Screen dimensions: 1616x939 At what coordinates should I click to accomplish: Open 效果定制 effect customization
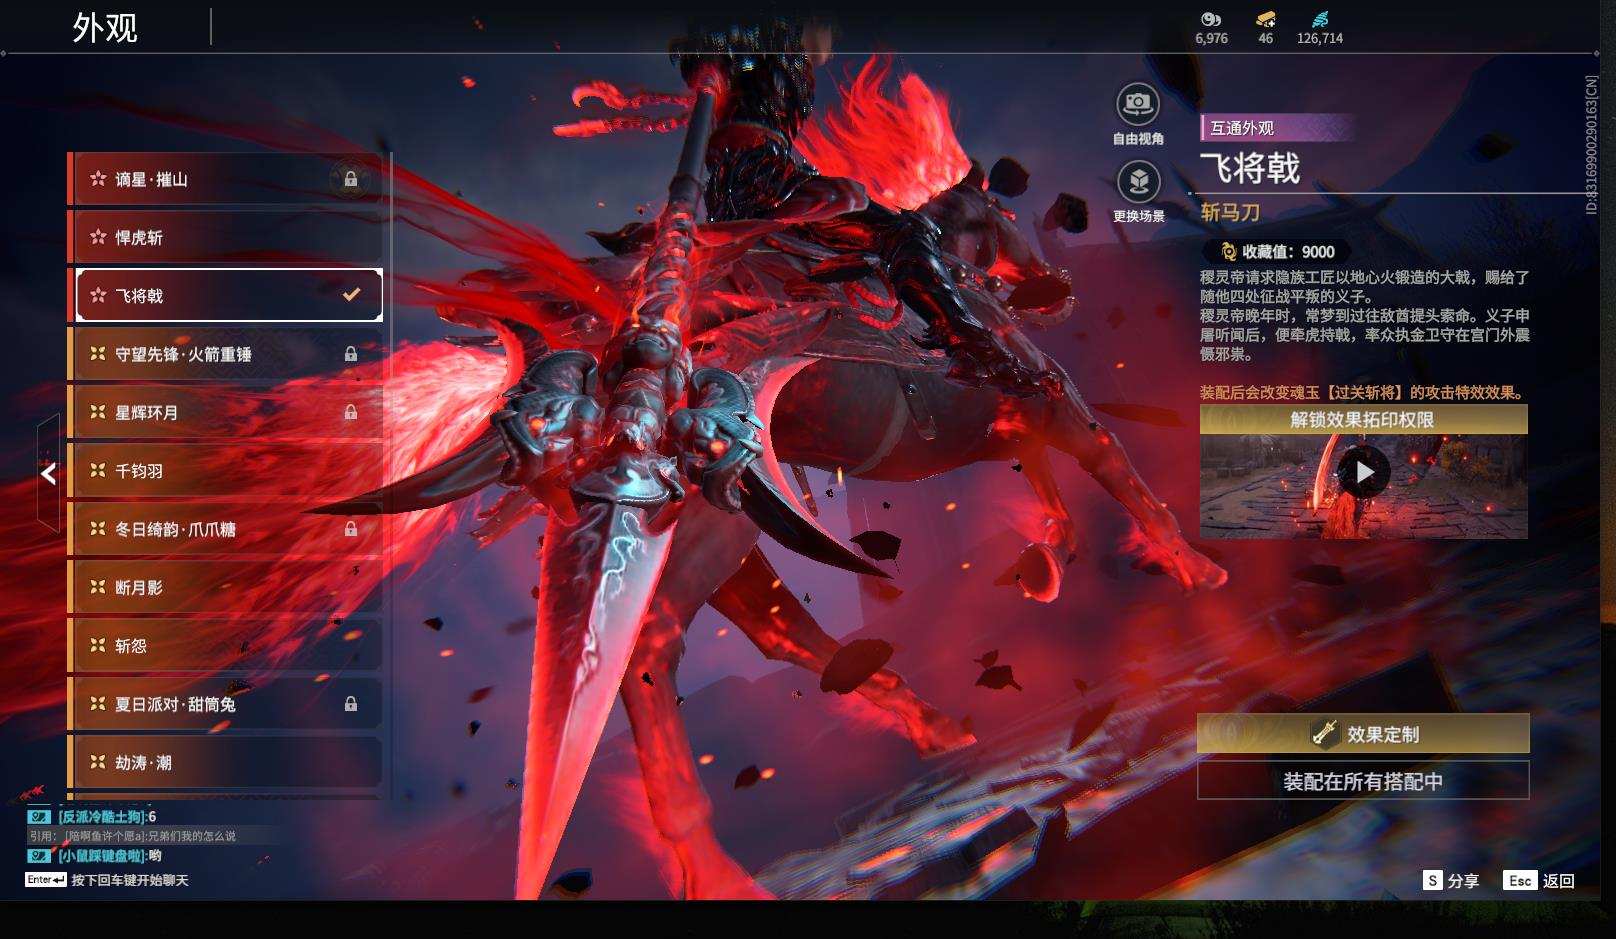click(x=1363, y=734)
